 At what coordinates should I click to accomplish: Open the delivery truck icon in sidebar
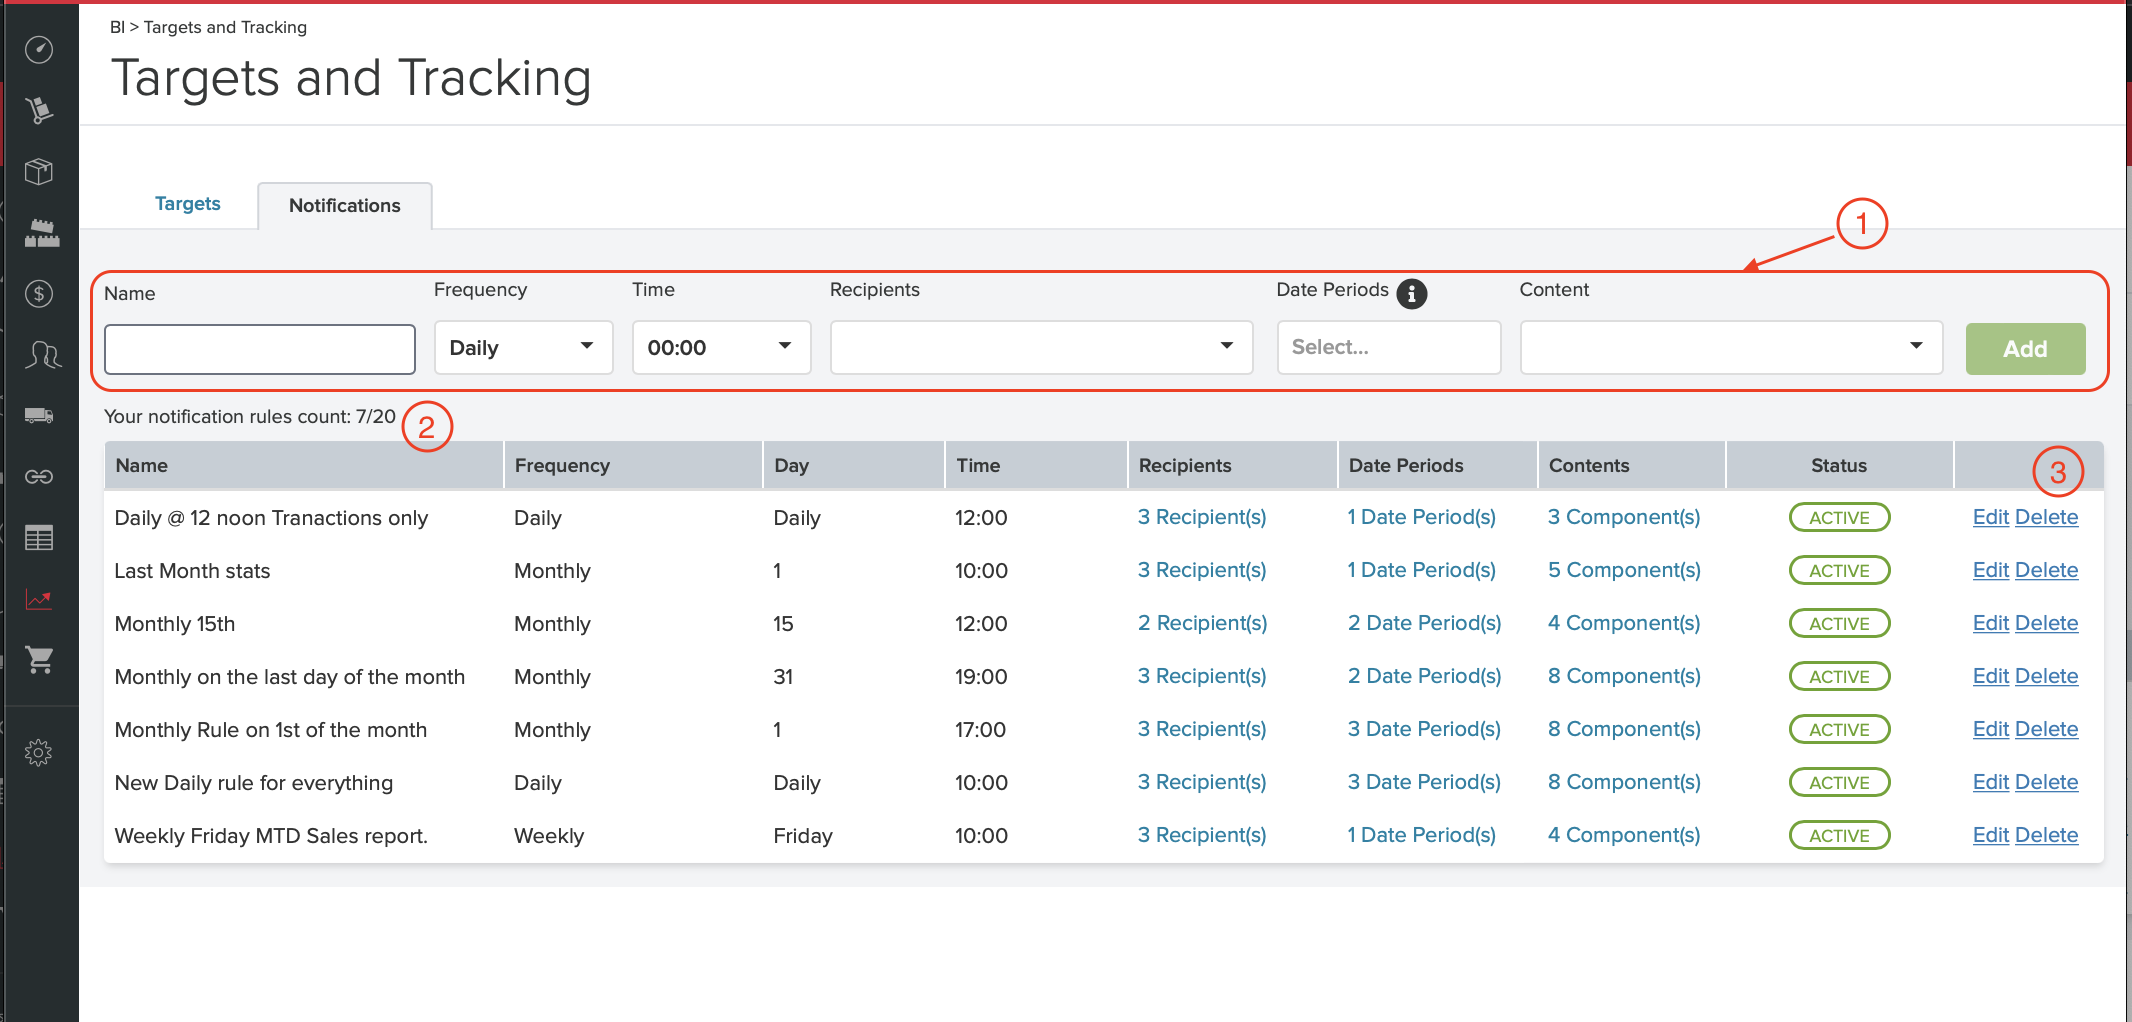[x=39, y=415]
